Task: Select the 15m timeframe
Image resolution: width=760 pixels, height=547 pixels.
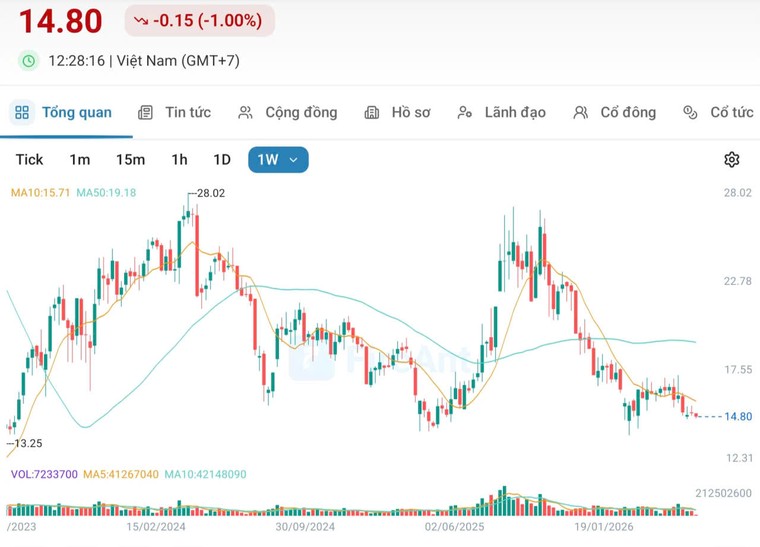Action: tap(130, 159)
